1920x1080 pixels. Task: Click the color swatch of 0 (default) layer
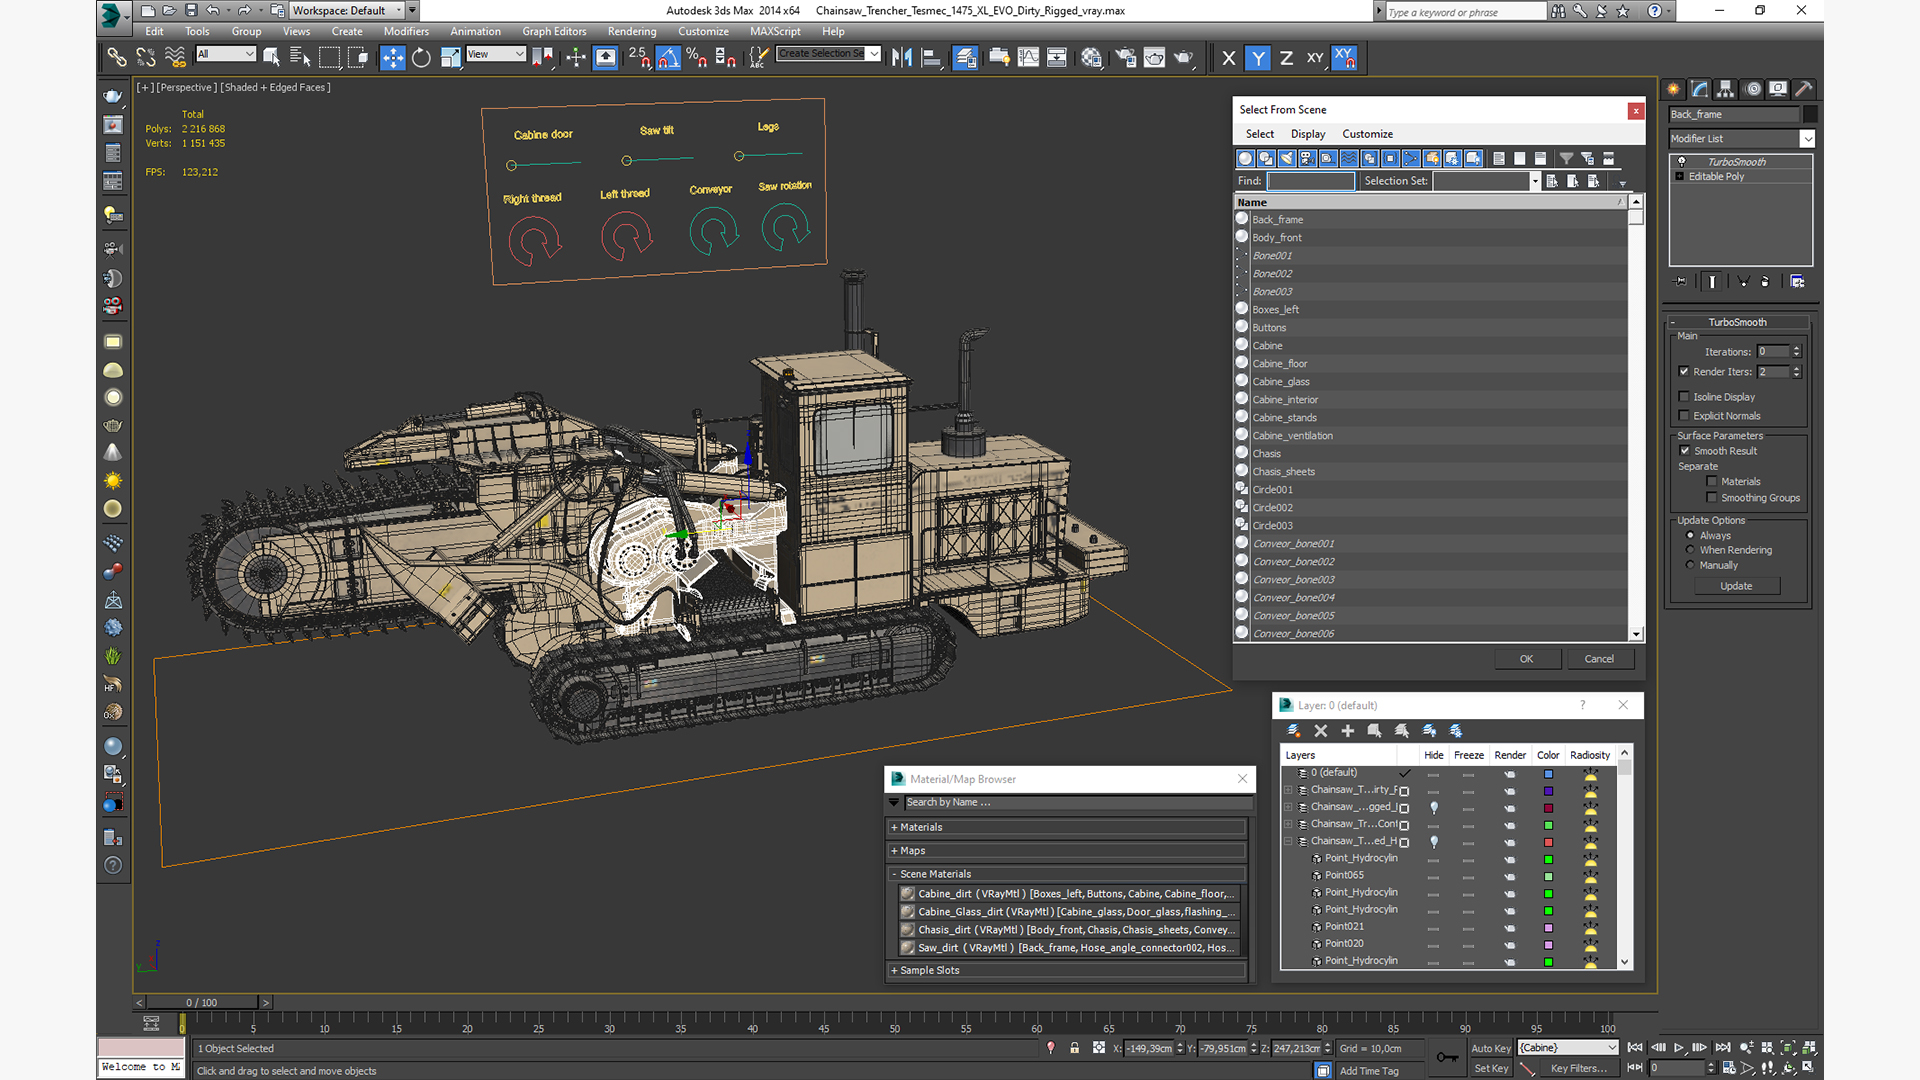point(1548,774)
